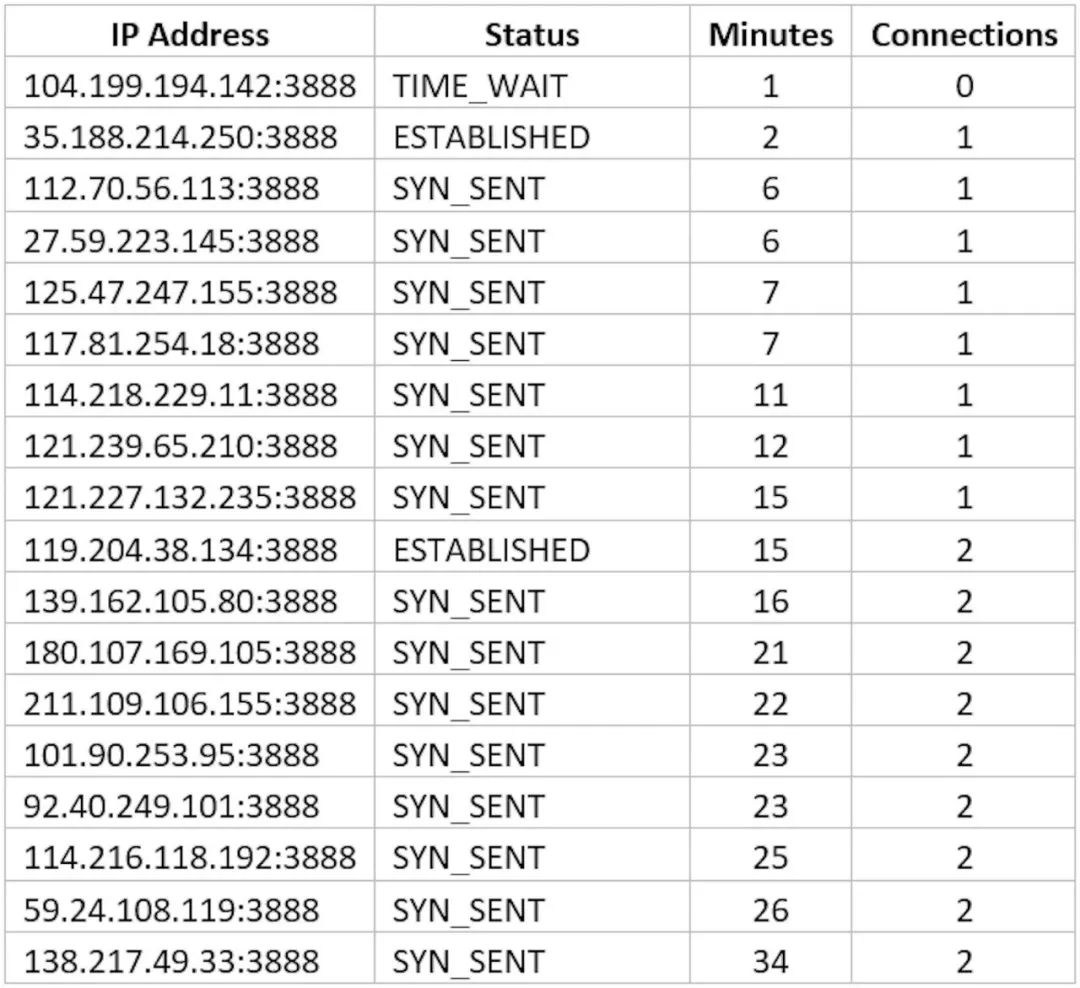Screen dimensions: 1080x988
Task: Select the cell 121.227.132.235:3888
Action: (190, 497)
